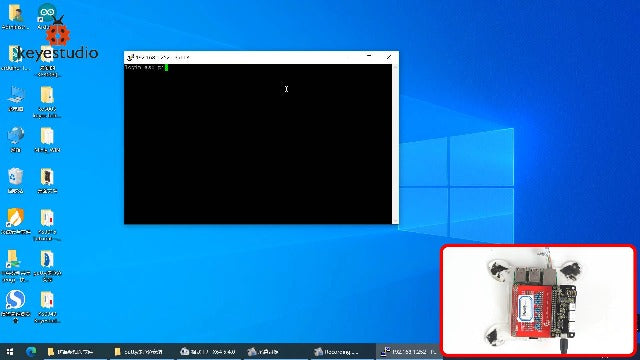Viewport: 640px width, 360px height.
Task: Click the Raspberry Pi camera preview thumbnail
Action: tap(538, 300)
